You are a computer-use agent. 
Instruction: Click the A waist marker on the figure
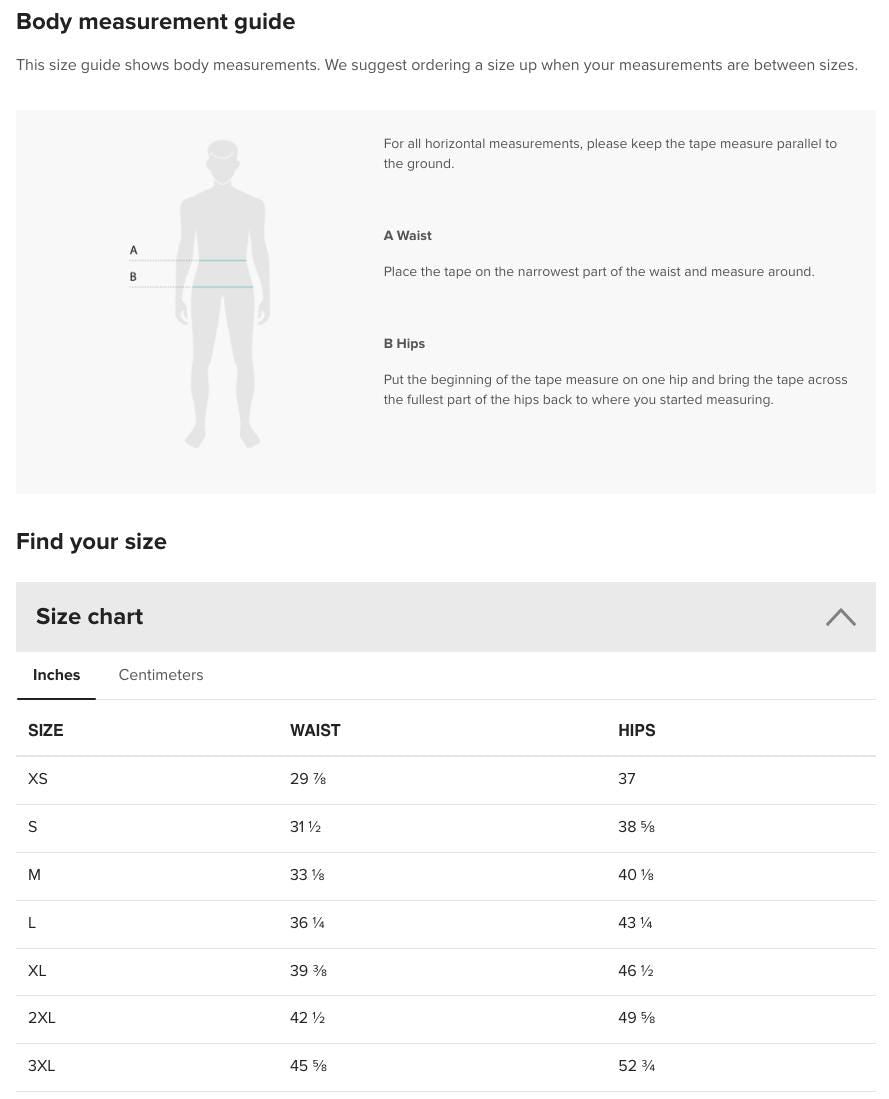coord(133,250)
